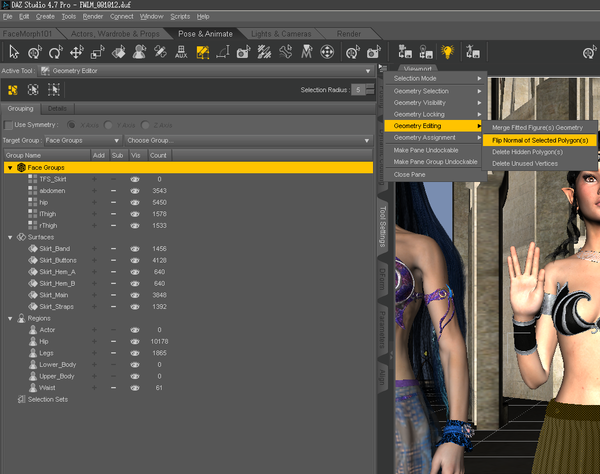Select the circular navigation pad tool

[327, 52]
